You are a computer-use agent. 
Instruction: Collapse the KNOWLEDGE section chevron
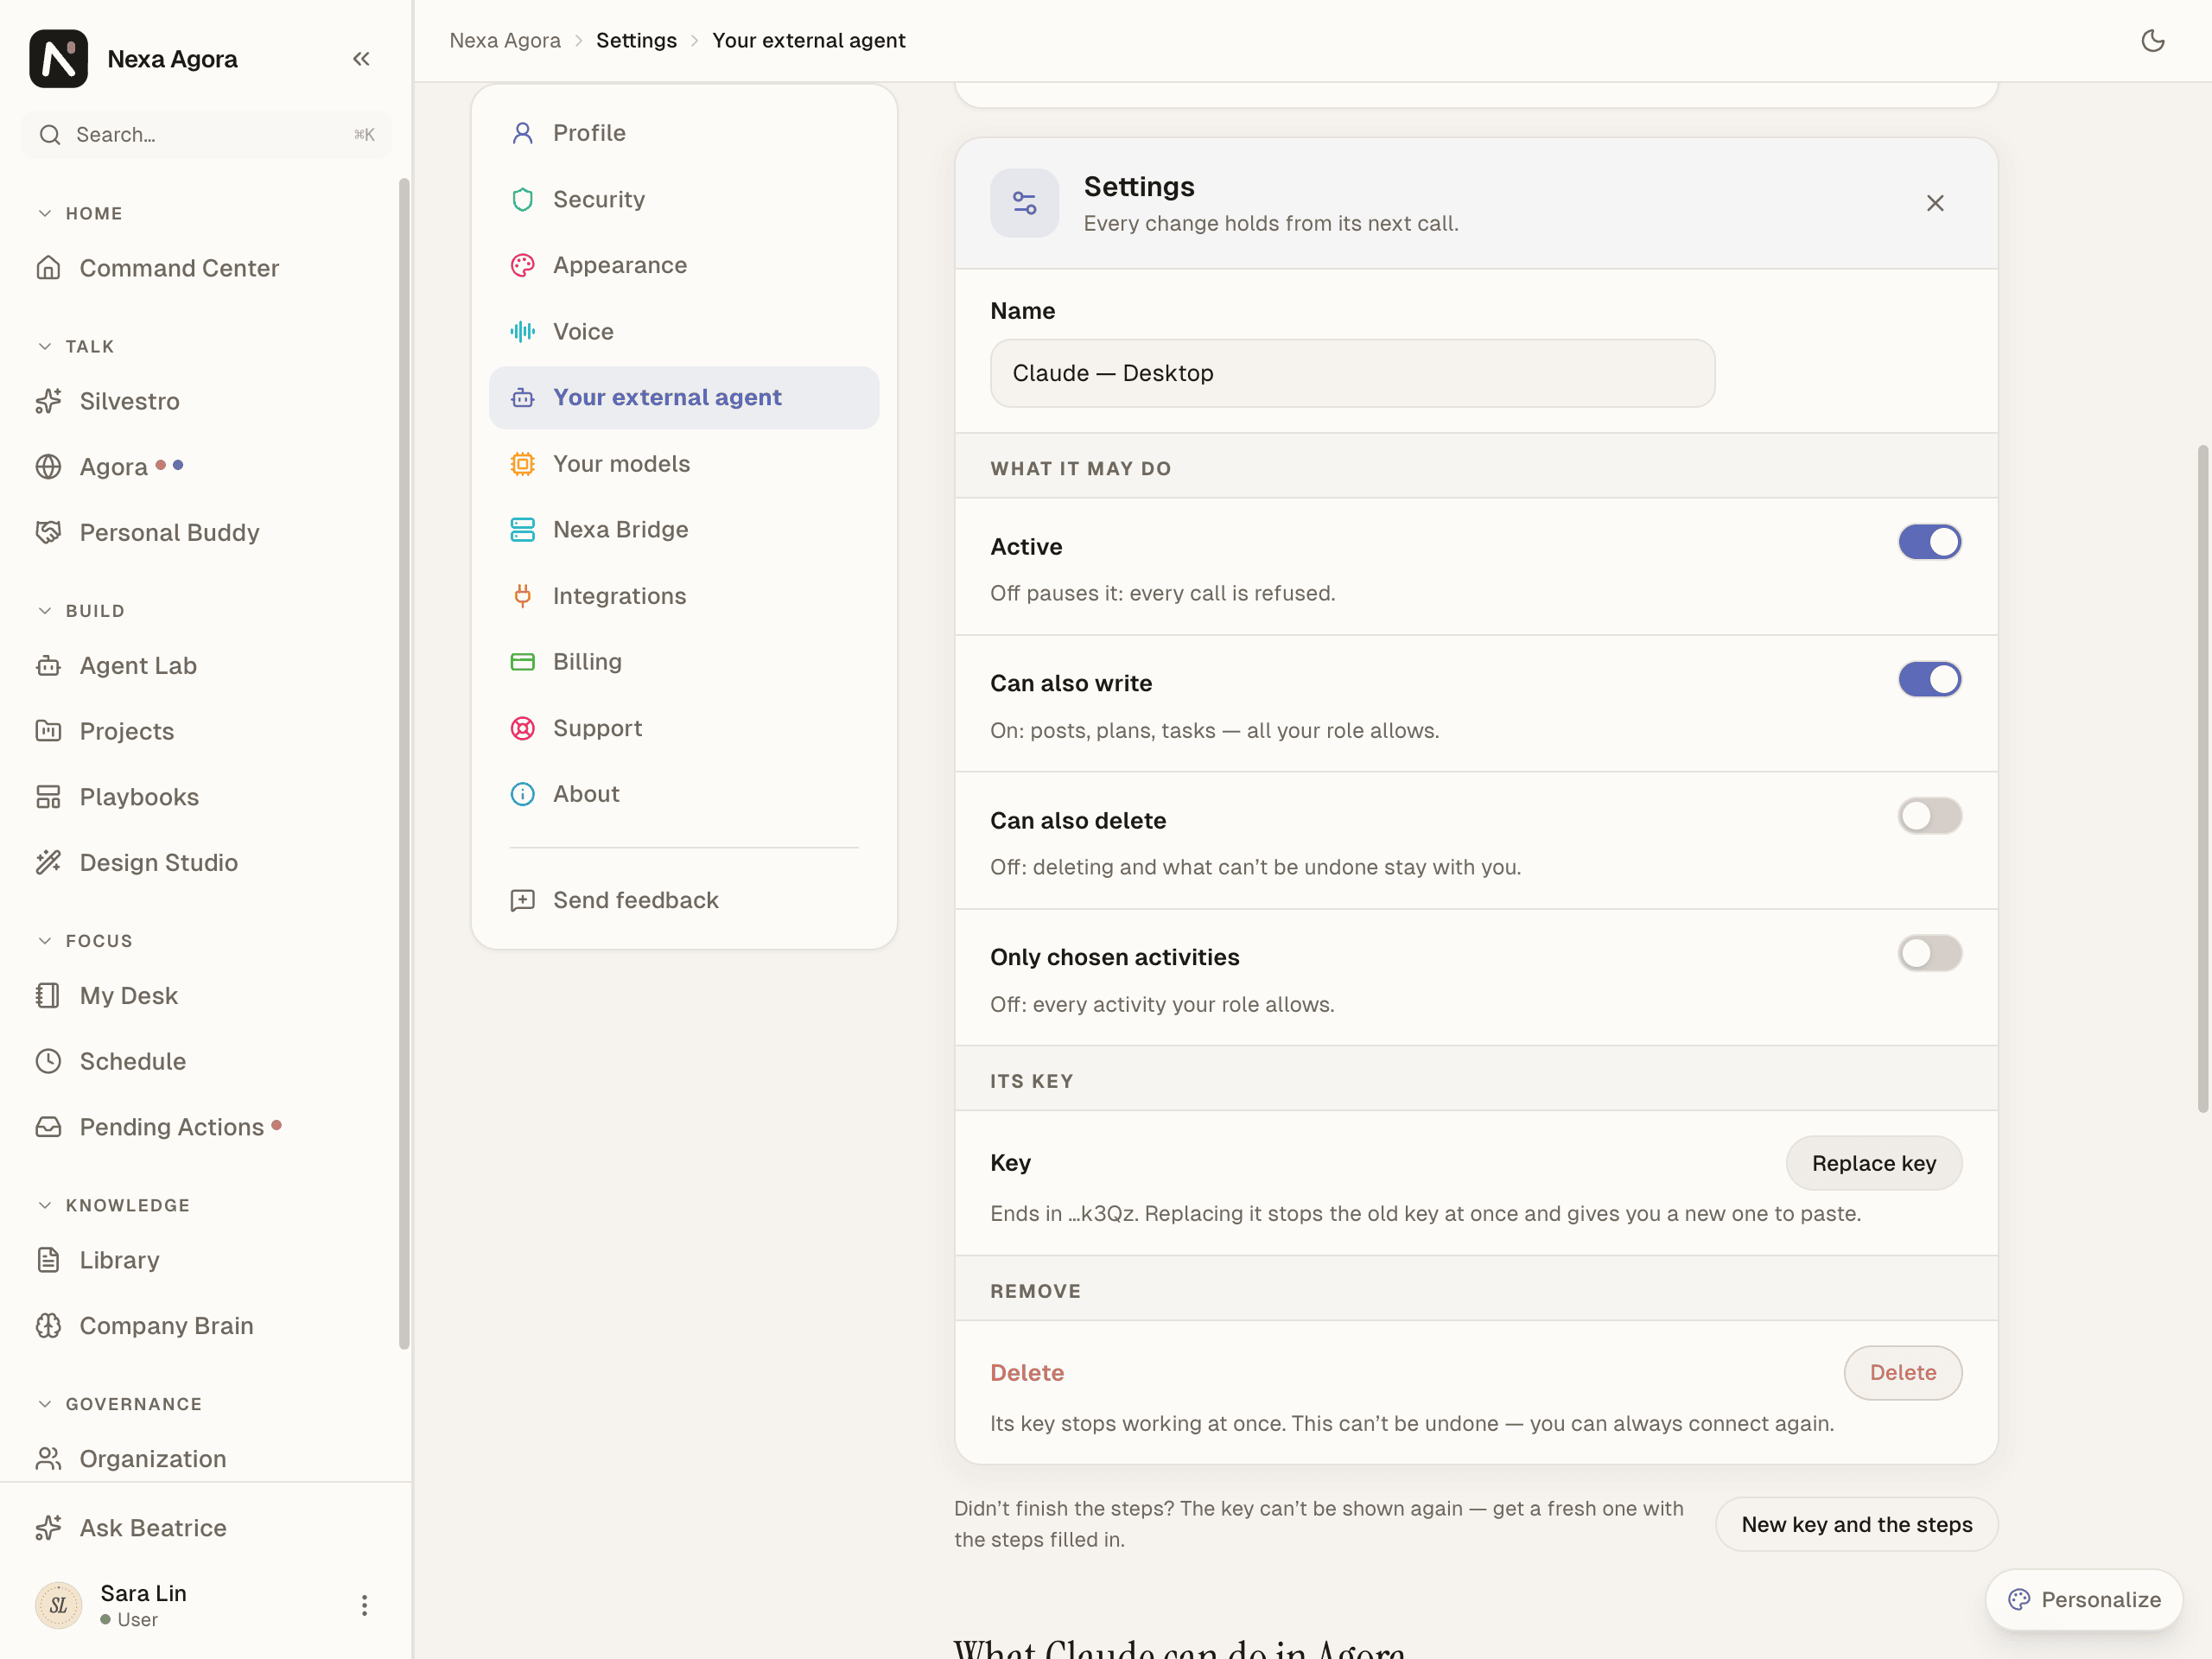pyautogui.click(x=45, y=1205)
